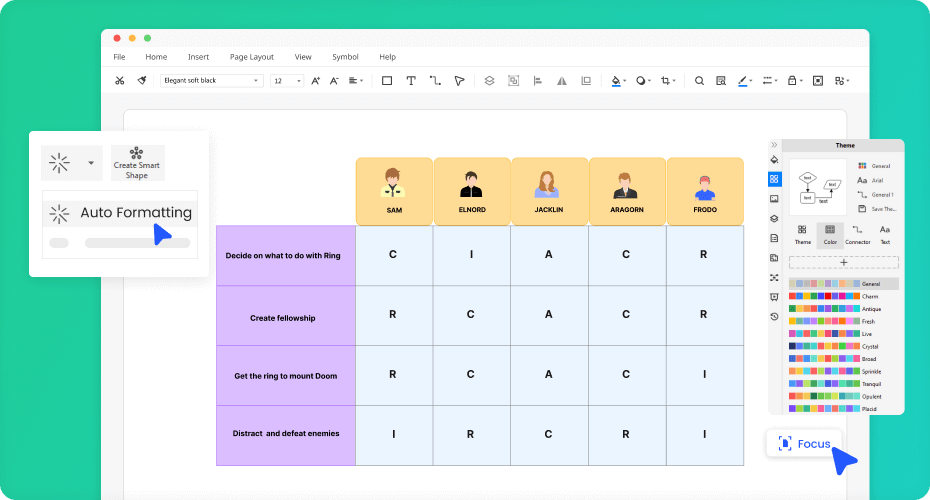Click the Same Size toolbar icon
This screenshot has width=930, height=500.
(586, 81)
